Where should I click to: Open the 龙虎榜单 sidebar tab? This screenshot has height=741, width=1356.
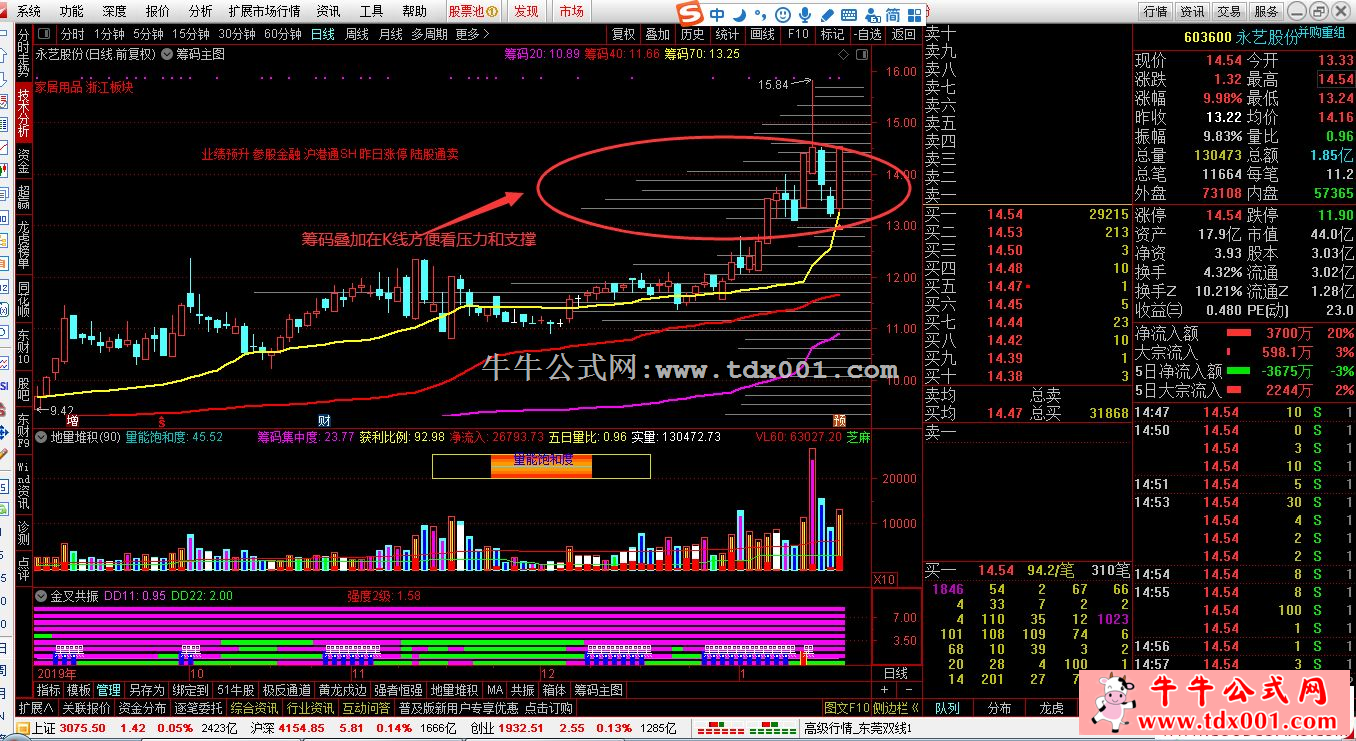coord(23,243)
